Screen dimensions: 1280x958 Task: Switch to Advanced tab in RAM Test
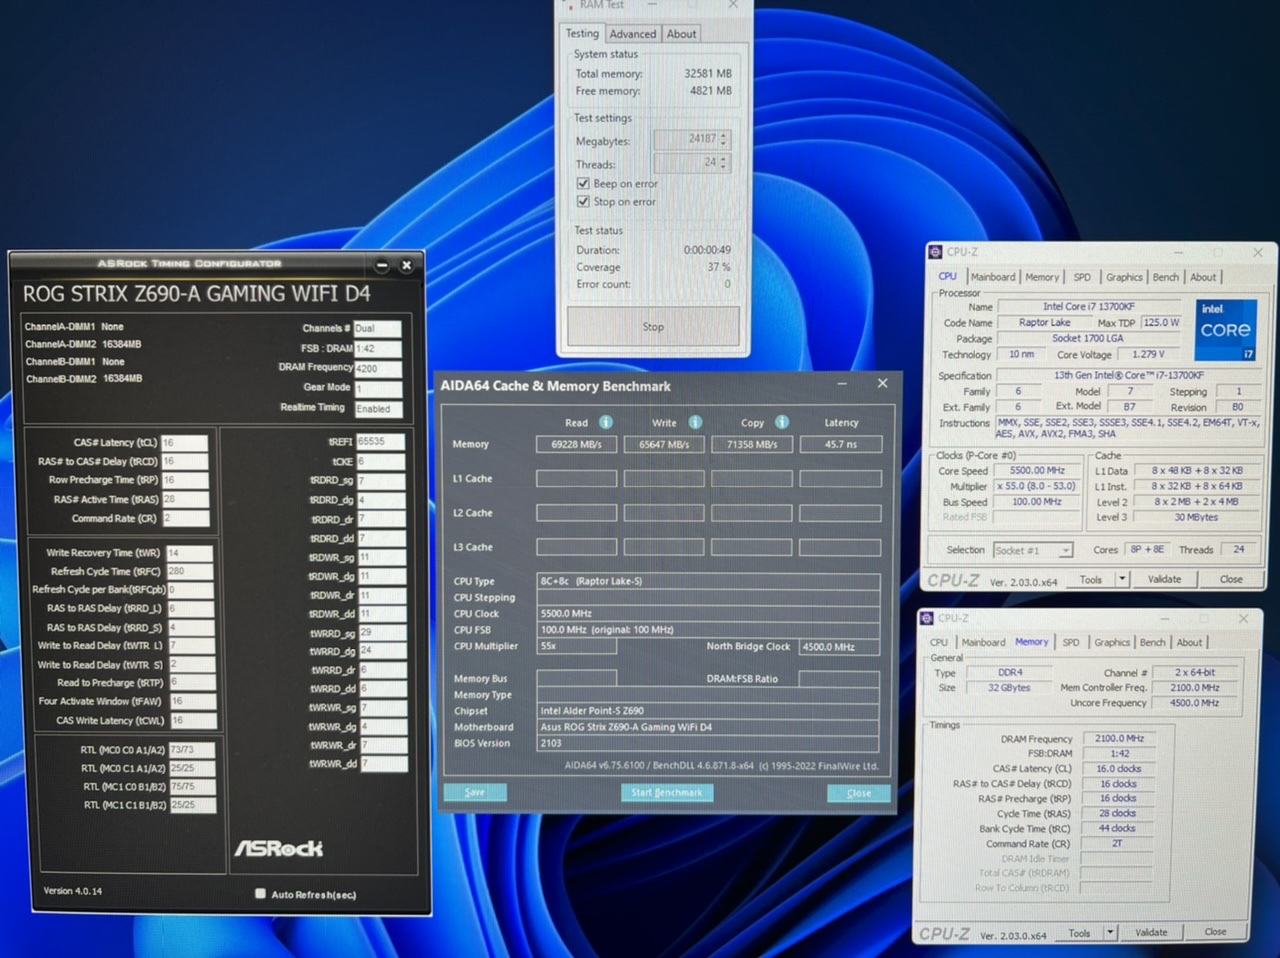633,34
